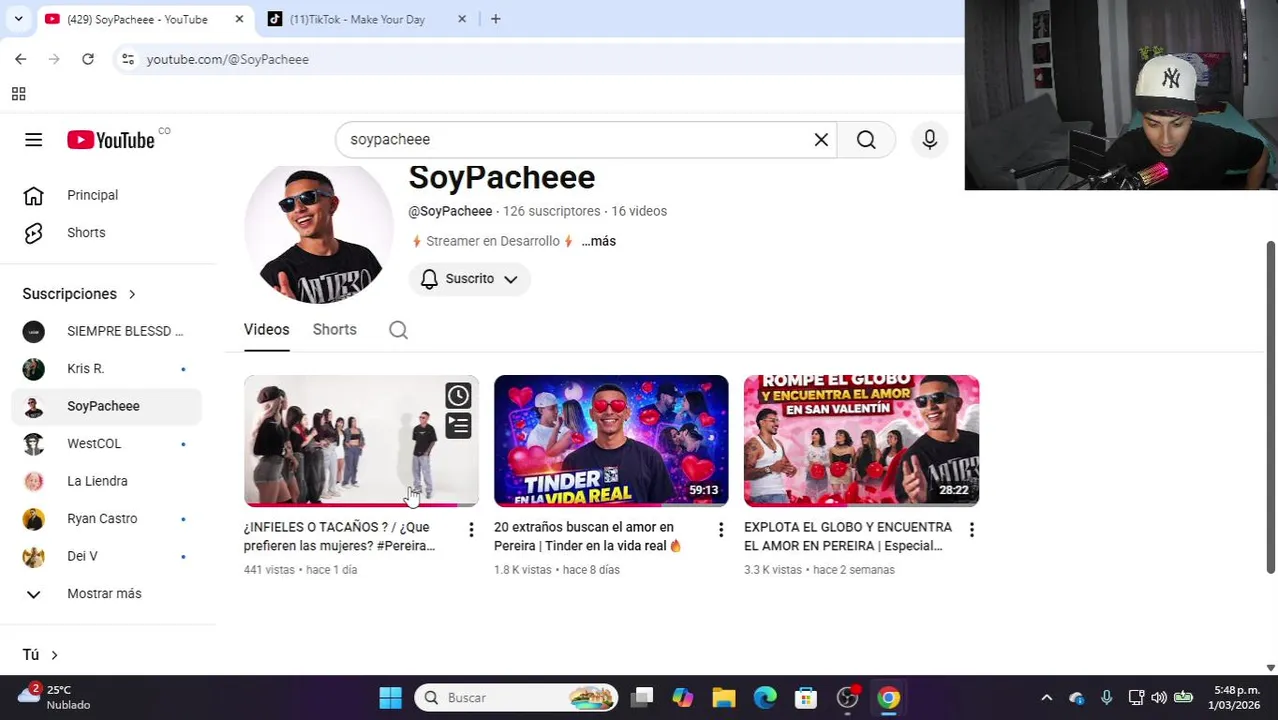Viewport: 1278px width, 720px height.
Task: Open File Explorer from the taskbar
Action: pos(723,698)
